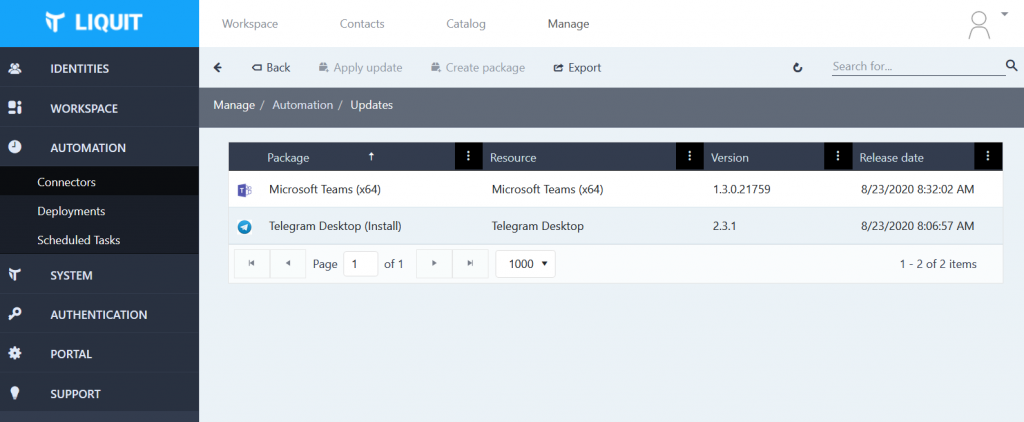Click the Telegram Desktop resource cell
This screenshot has width=1024, height=422.
[x=537, y=226]
